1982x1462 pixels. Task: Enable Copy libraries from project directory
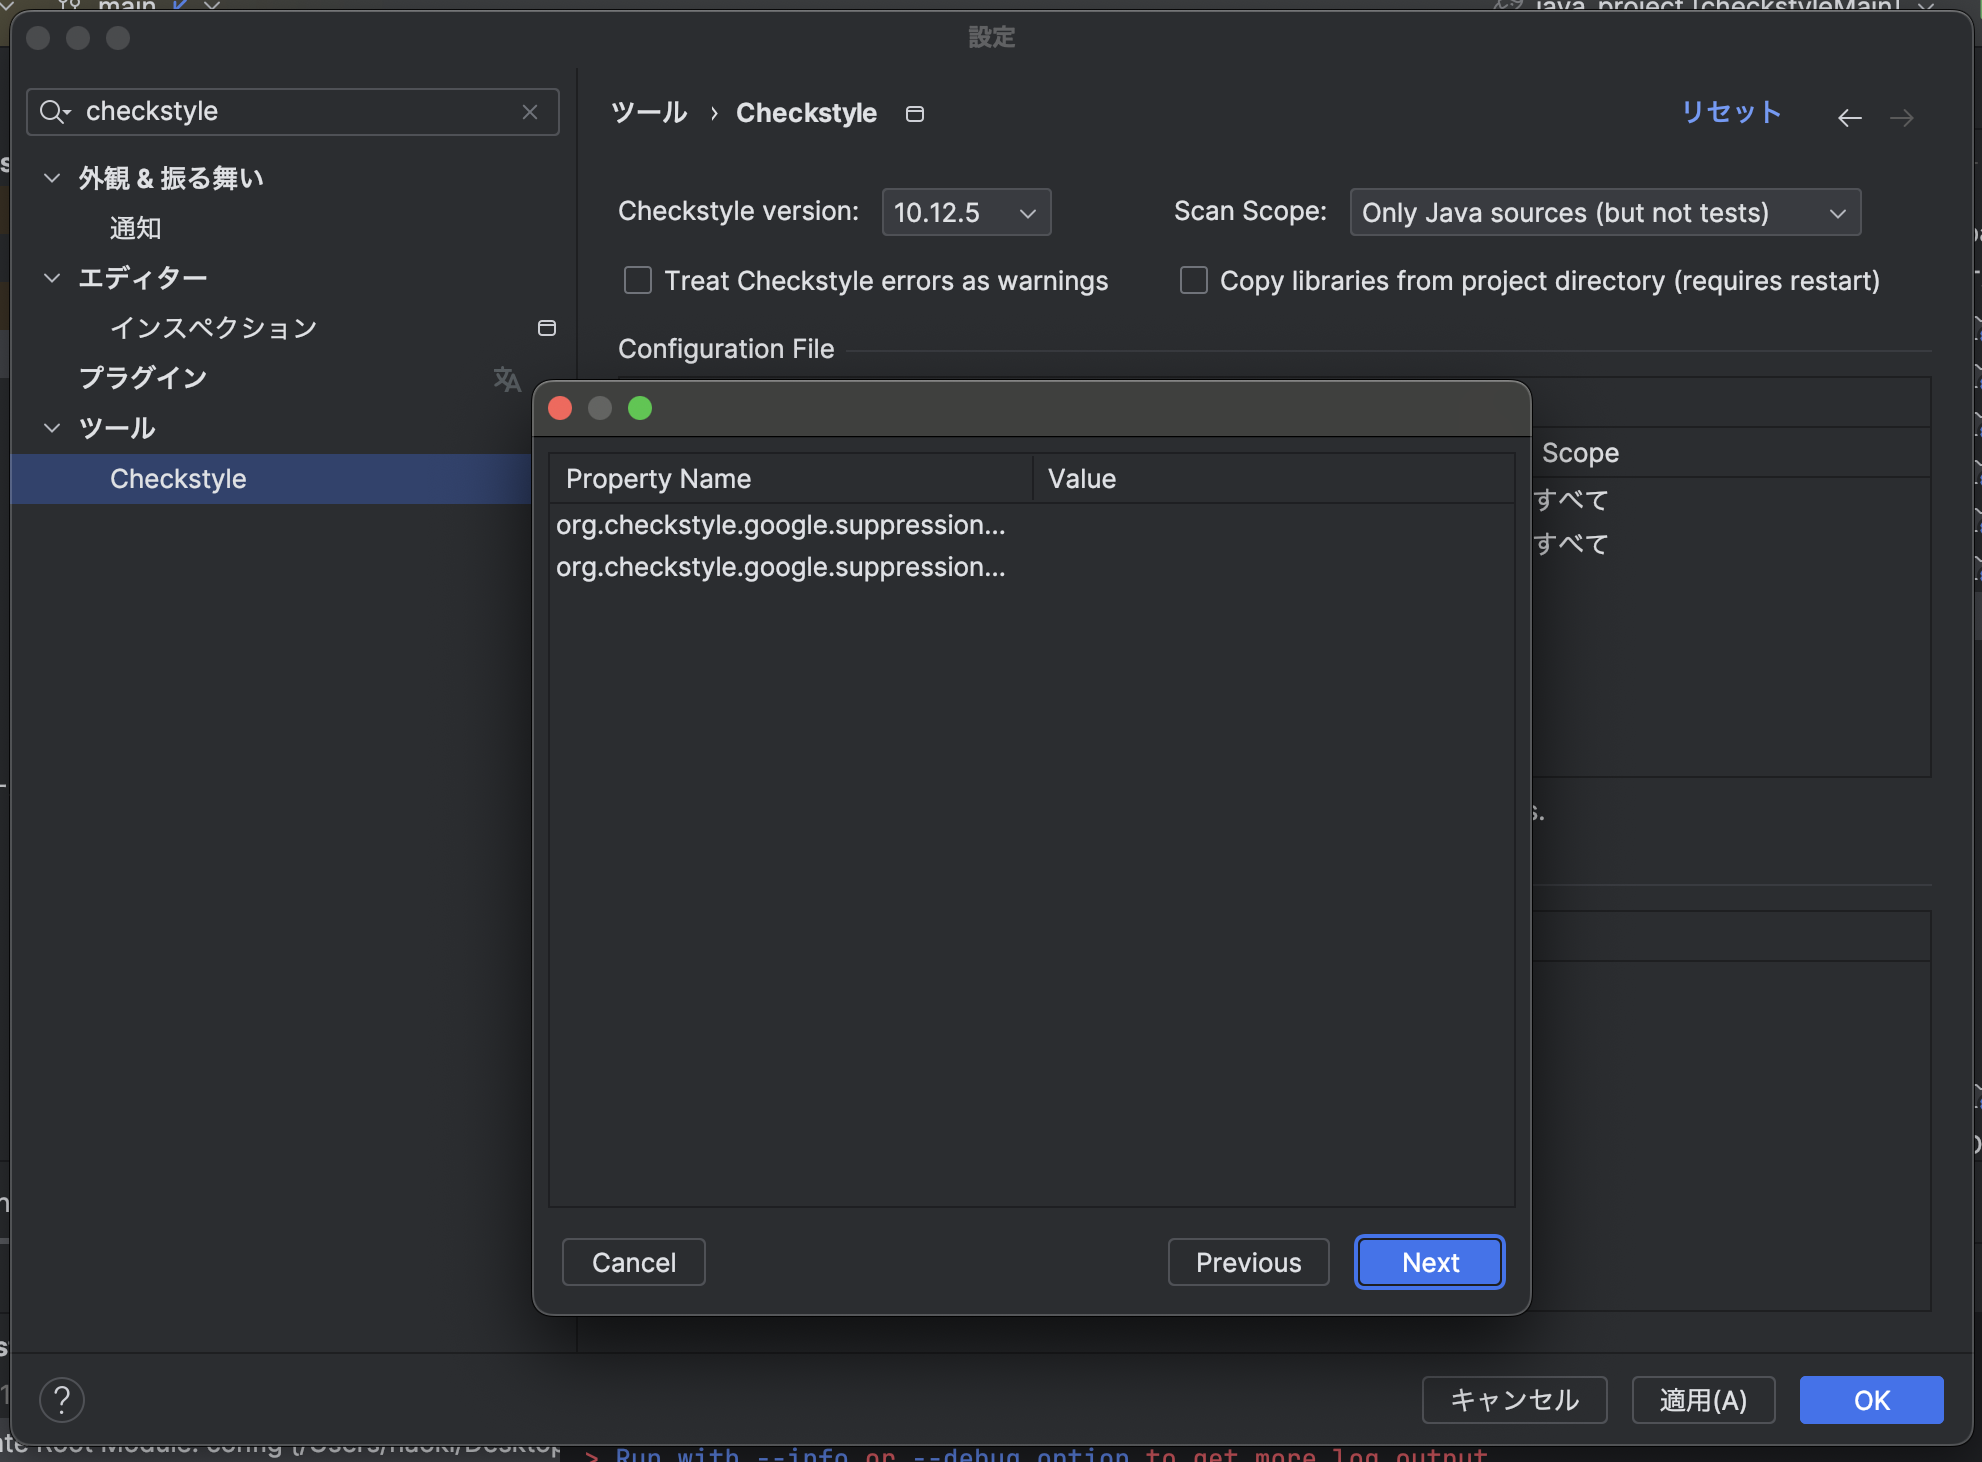tap(1194, 280)
